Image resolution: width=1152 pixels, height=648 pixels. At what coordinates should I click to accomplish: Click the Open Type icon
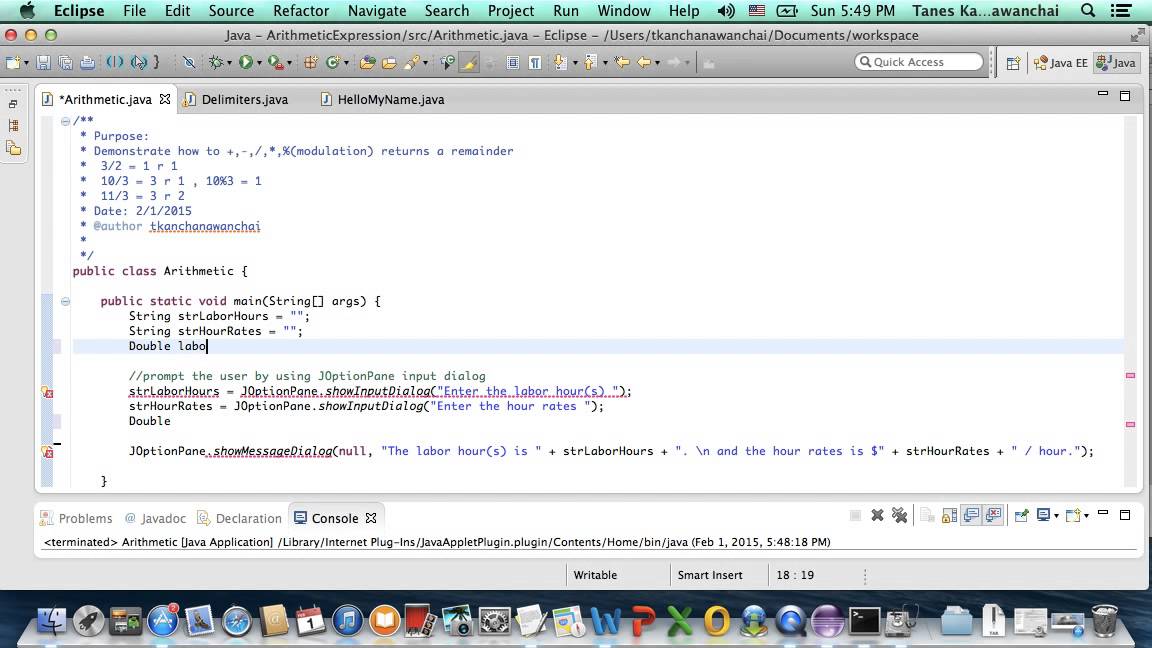pos(367,63)
